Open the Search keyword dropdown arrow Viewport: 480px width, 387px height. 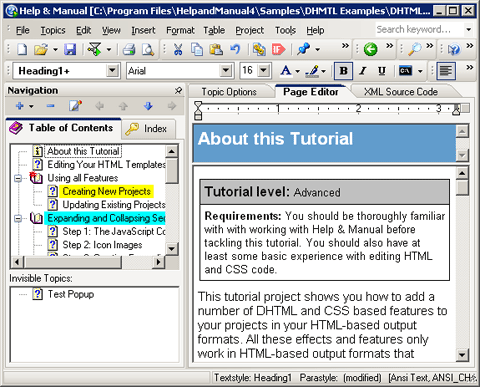pos(468,29)
